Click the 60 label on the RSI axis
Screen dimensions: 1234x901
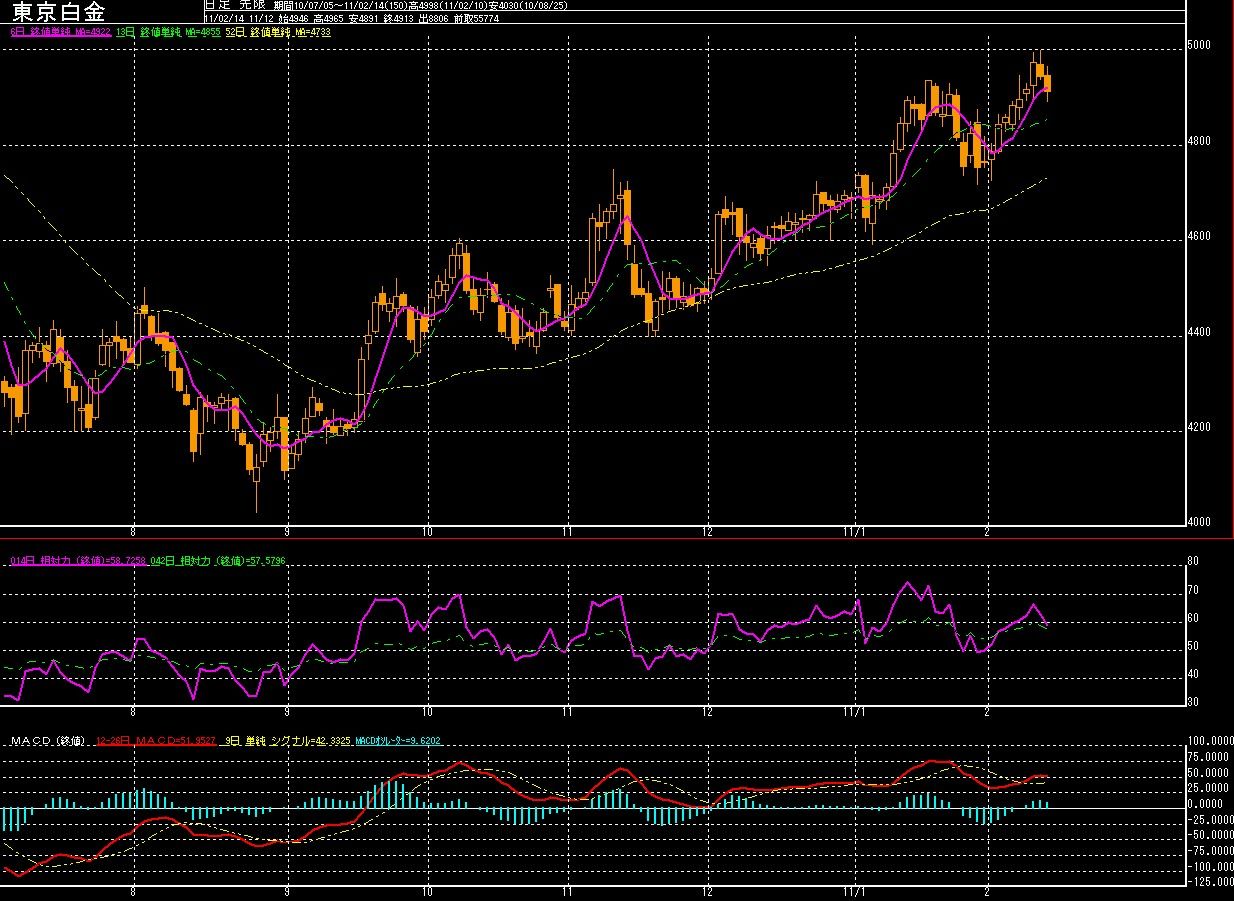pyautogui.click(x=1192, y=619)
